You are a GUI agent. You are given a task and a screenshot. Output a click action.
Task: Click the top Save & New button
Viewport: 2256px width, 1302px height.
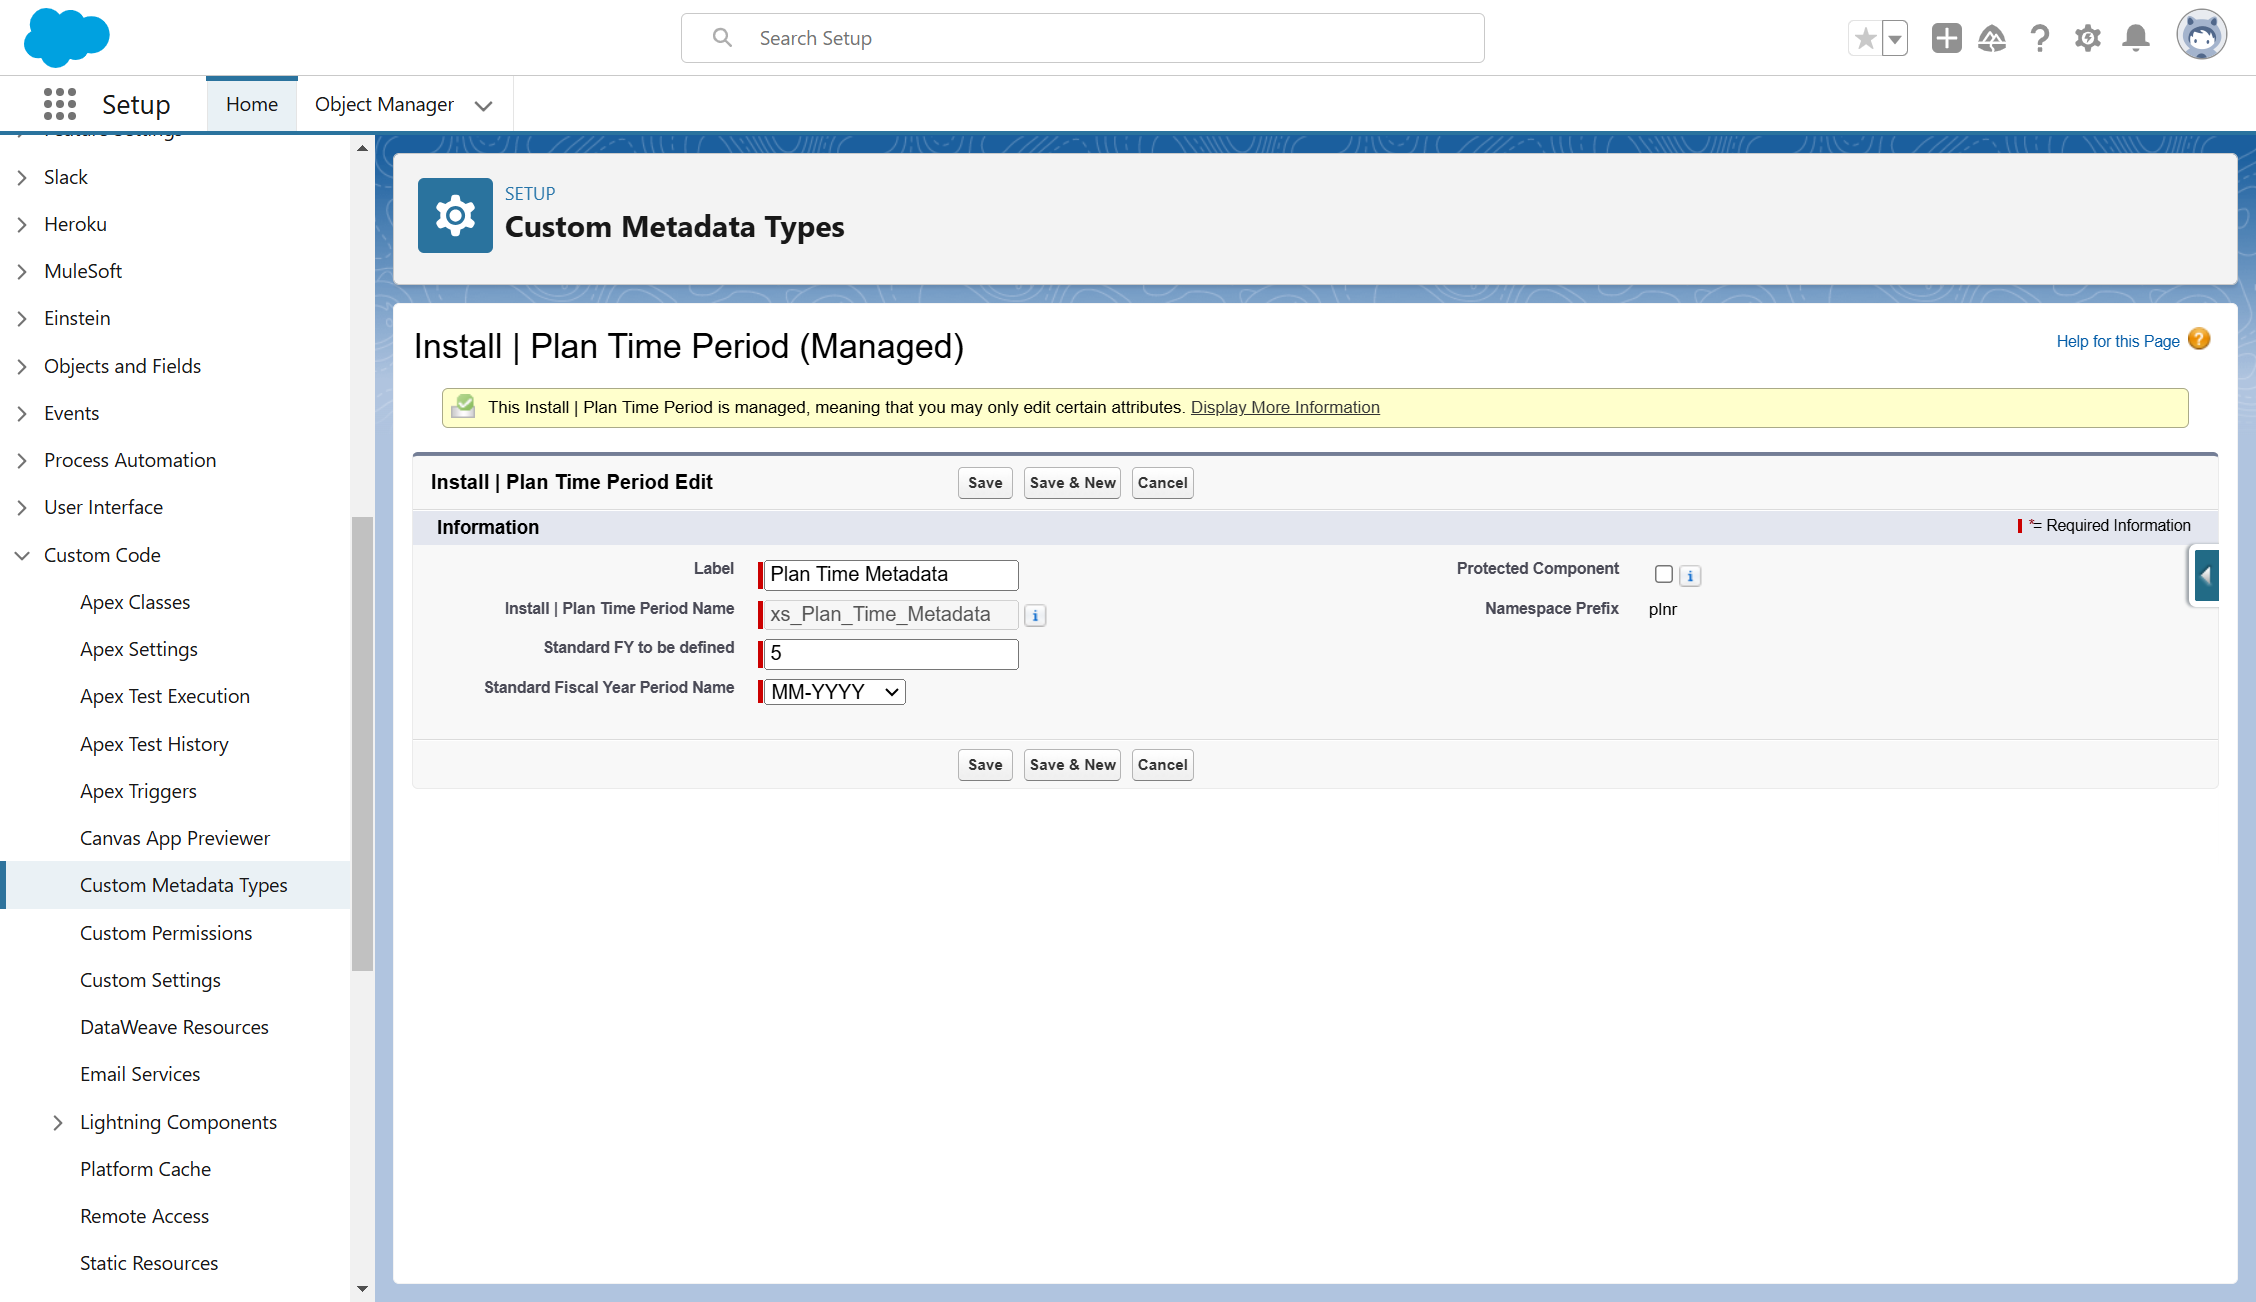click(x=1072, y=483)
